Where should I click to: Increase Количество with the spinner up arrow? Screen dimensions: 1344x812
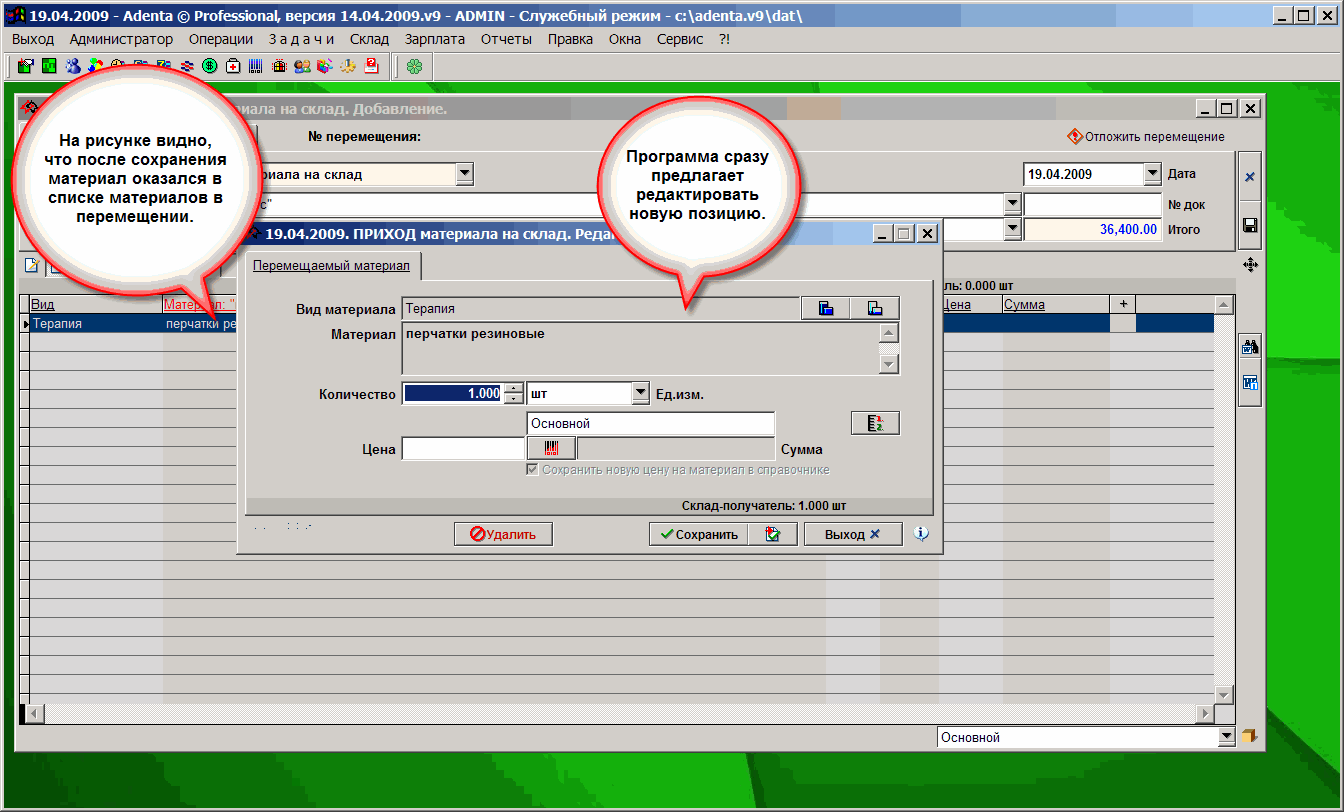click(514, 389)
